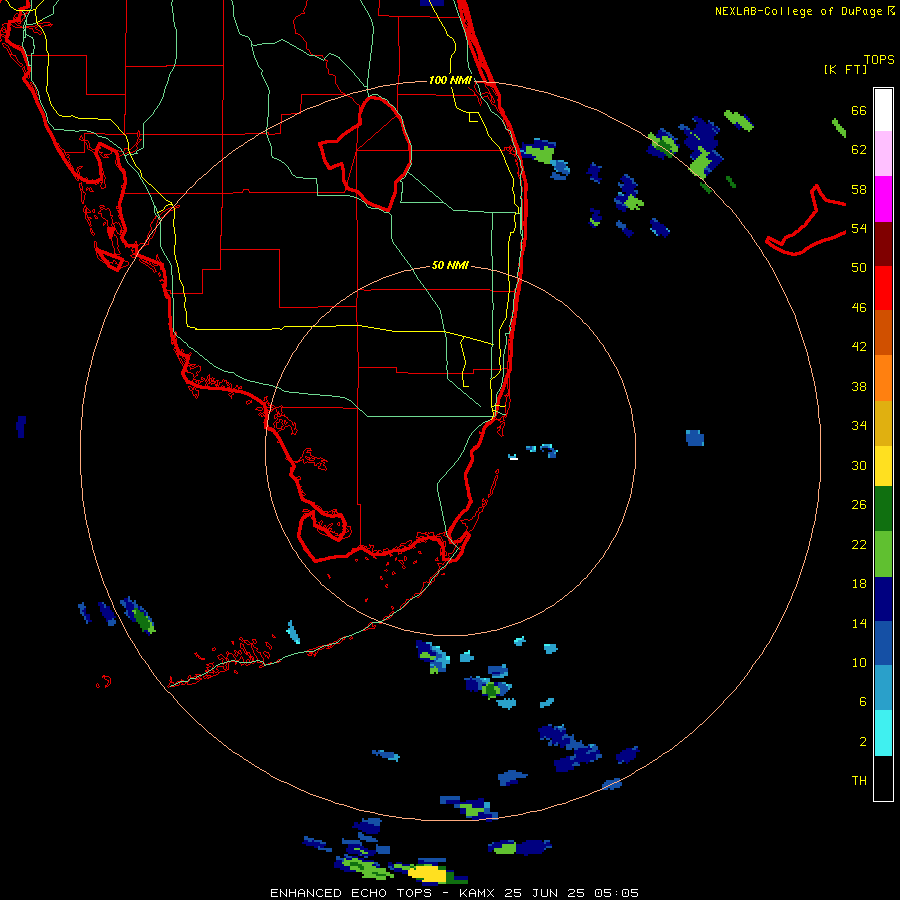This screenshot has height=900, width=900.
Task: Click the legend value 34
Action: coord(859,425)
